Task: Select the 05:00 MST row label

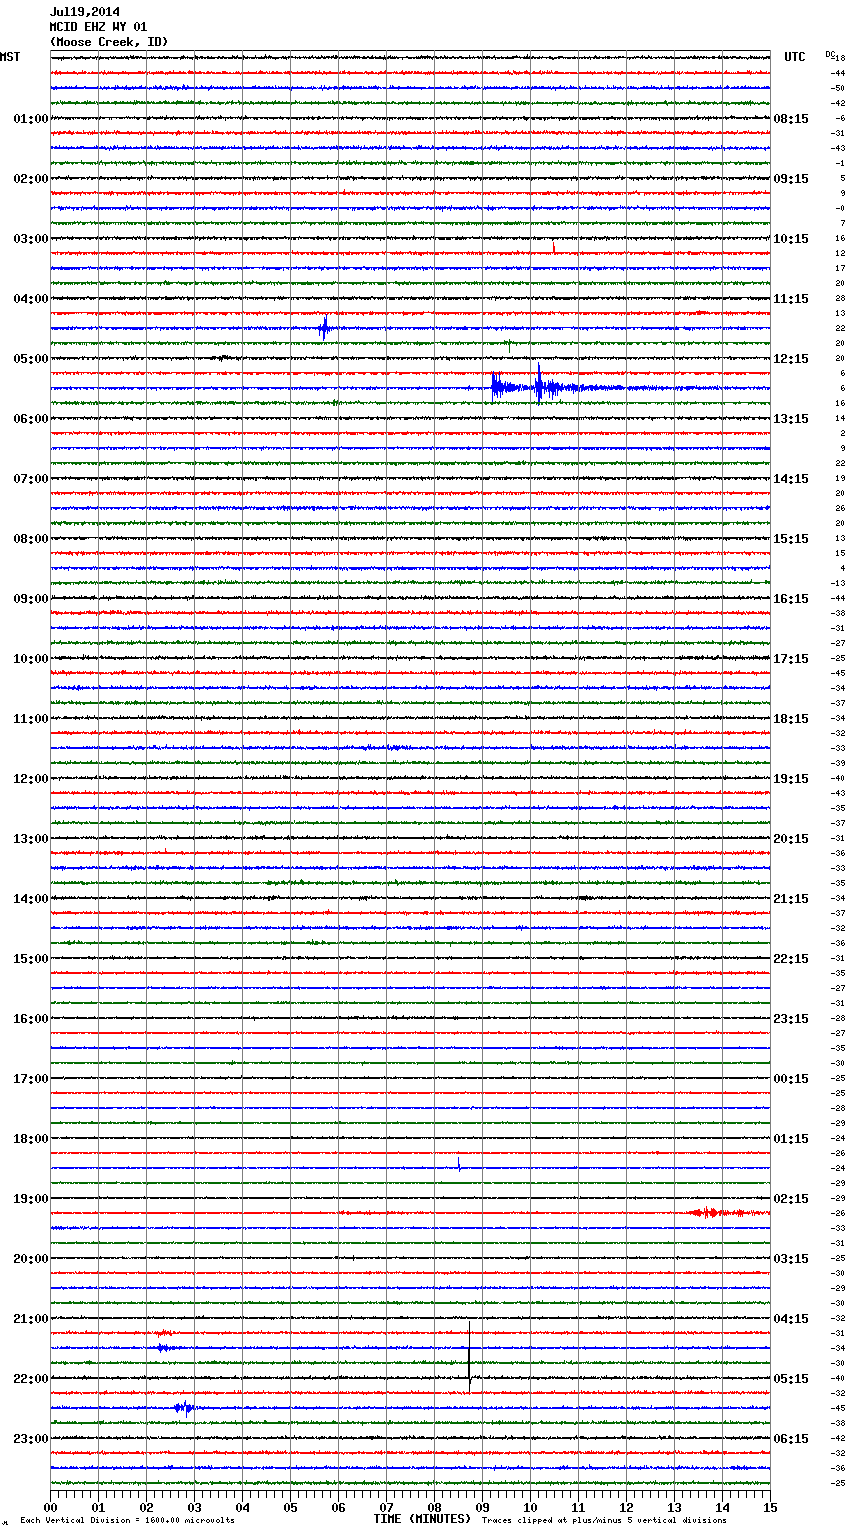Action: [31, 359]
